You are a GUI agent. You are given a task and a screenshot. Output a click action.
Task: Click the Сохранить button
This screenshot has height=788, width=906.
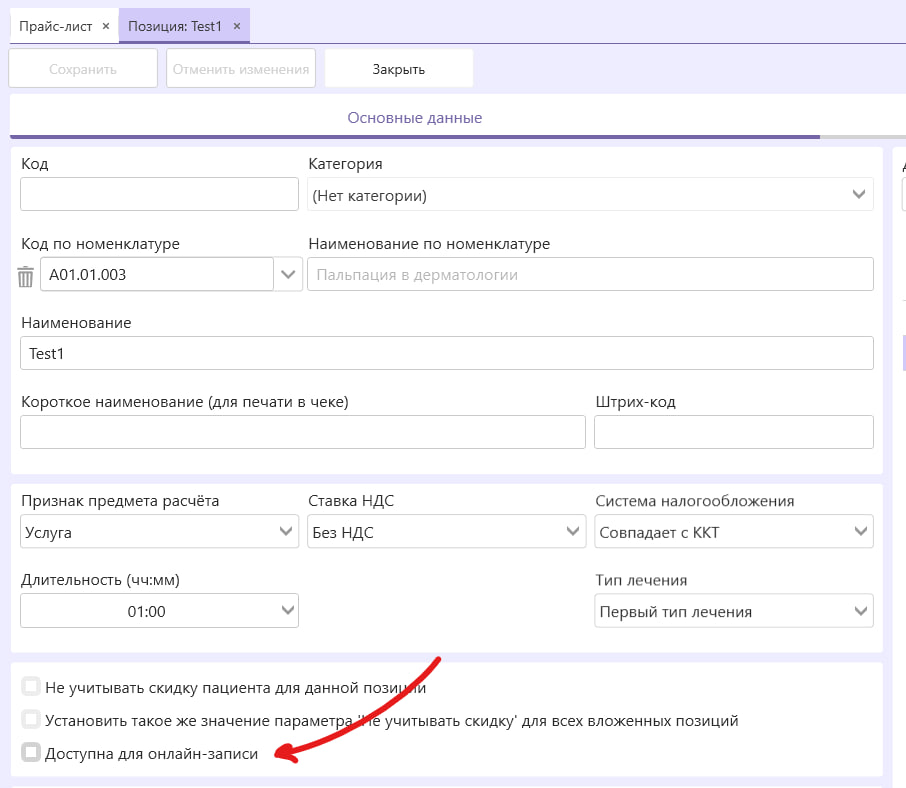[83, 69]
